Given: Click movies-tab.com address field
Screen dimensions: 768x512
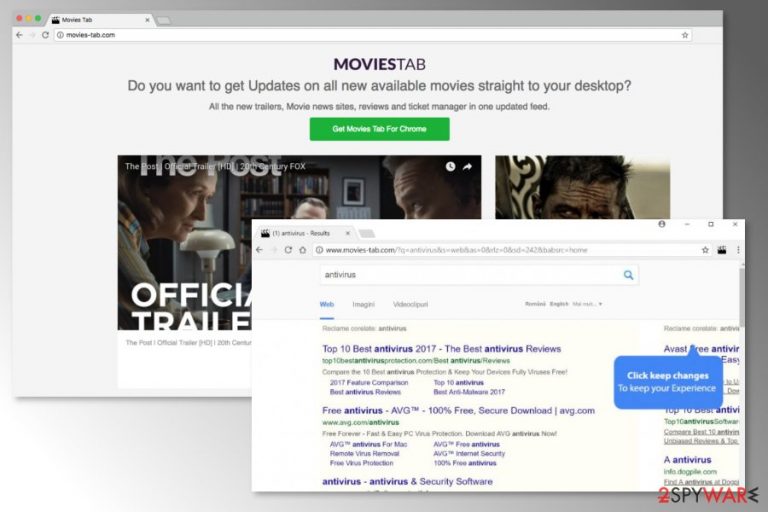Looking at the screenshot, I should (372, 35).
